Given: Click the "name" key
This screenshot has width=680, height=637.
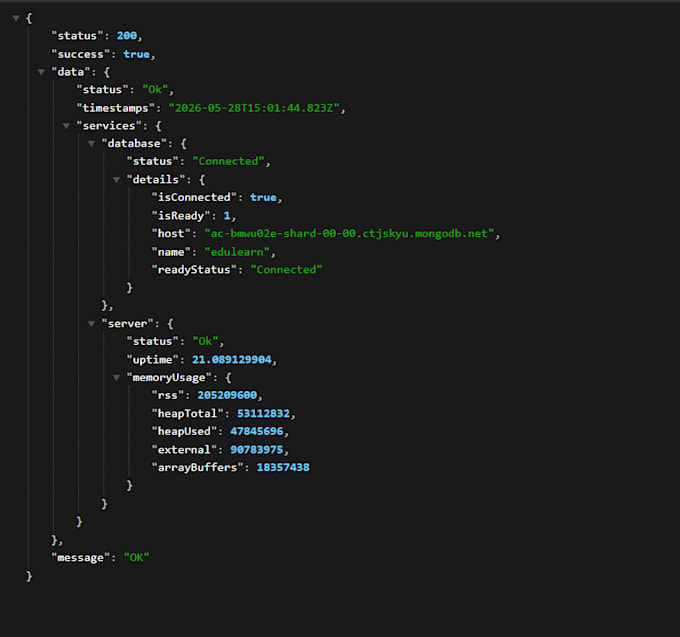Looking at the screenshot, I should (171, 252).
